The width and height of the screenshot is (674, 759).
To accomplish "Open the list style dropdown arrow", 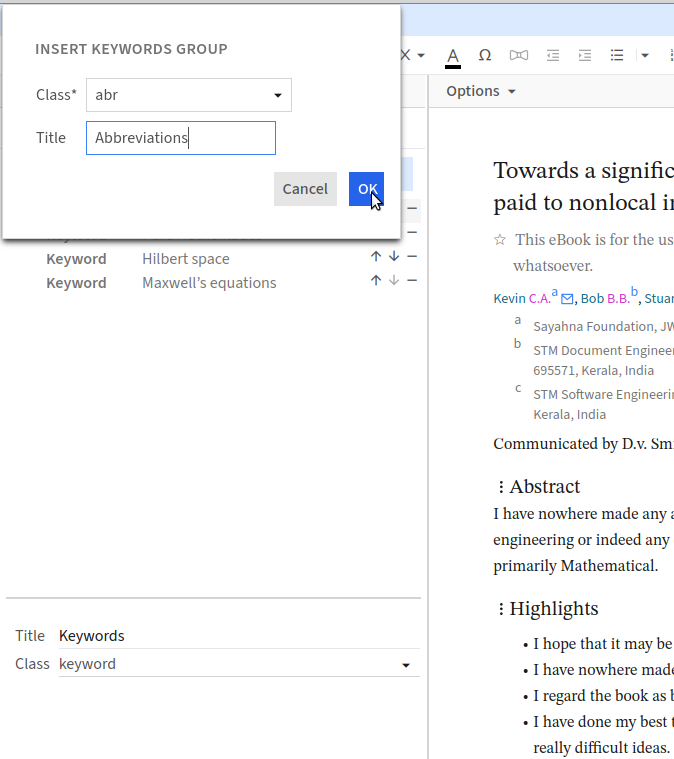I will click(x=645, y=55).
